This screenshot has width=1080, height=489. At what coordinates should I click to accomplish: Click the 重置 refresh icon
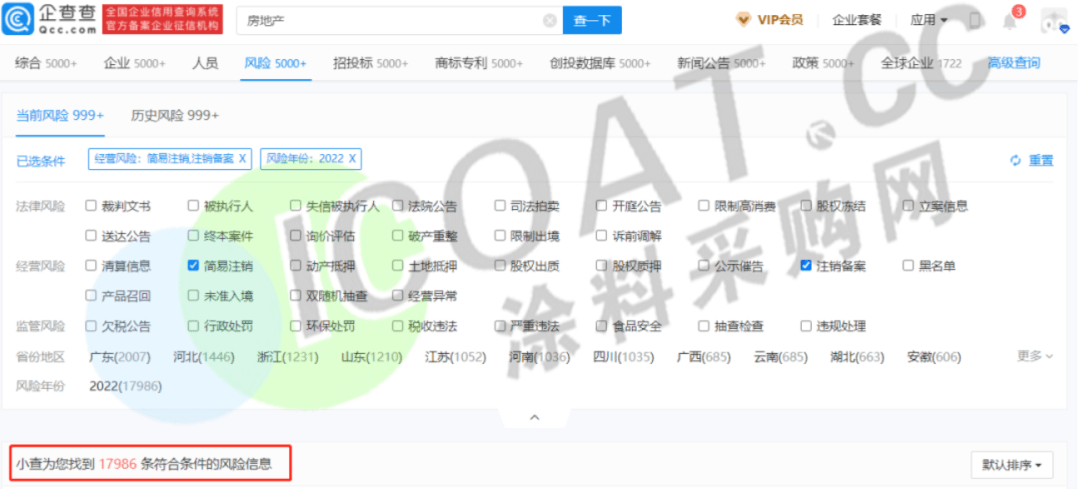click(1016, 160)
